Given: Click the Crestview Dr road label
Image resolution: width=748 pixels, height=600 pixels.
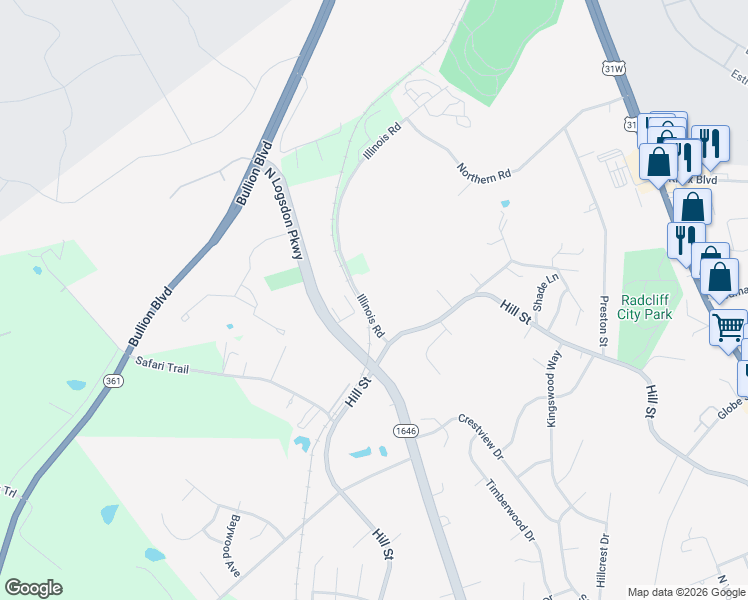Looking at the screenshot, I should [x=481, y=437].
